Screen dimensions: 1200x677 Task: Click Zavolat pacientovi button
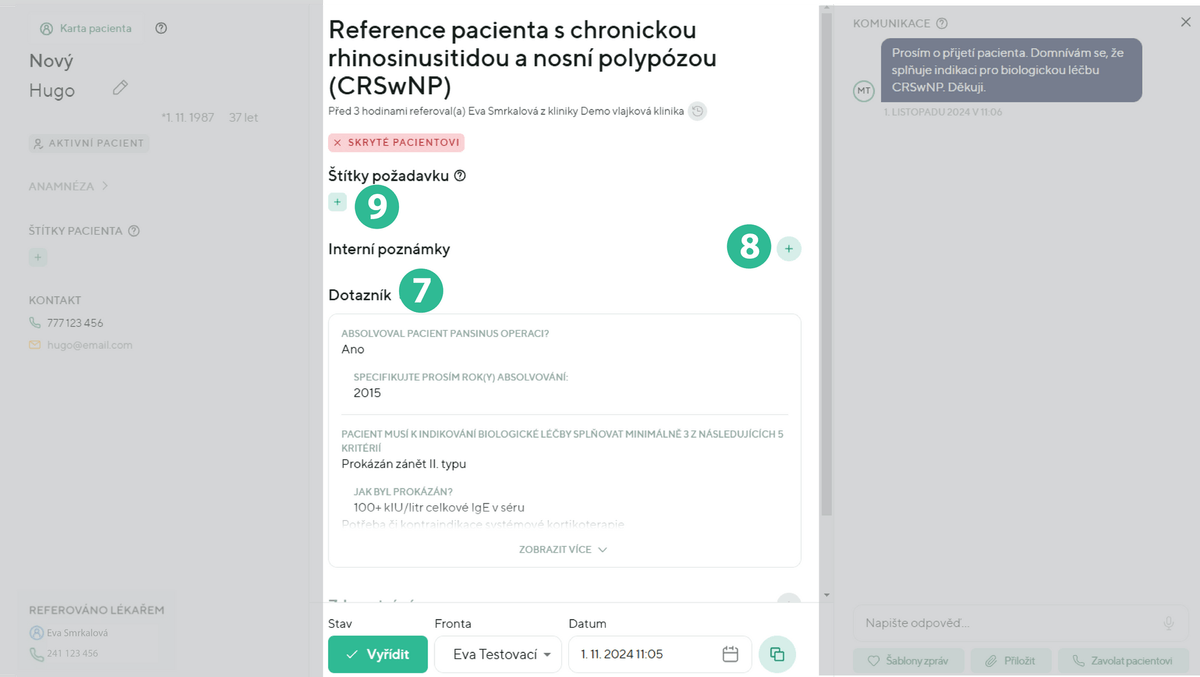[1123, 661]
